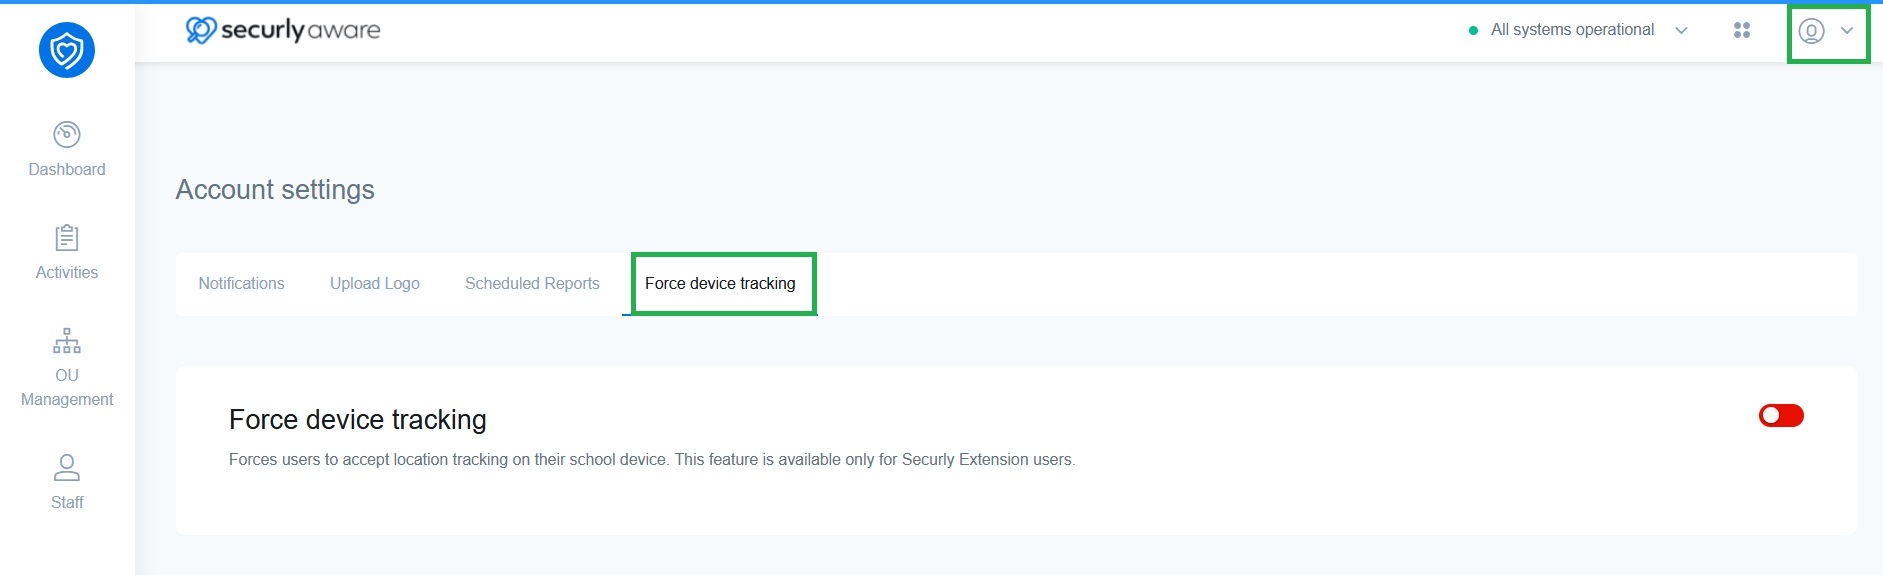1883x575 pixels.
Task: Click the OU Management sidebar label
Action: pyautogui.click(x=67, y=387)
